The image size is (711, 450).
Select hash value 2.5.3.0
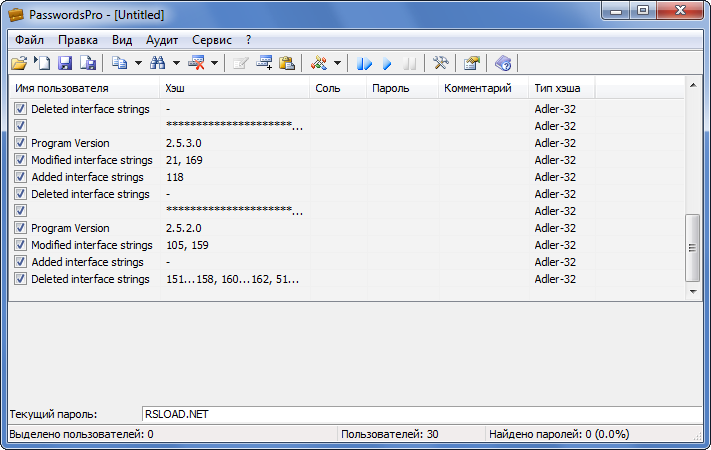tap(184, 143)
